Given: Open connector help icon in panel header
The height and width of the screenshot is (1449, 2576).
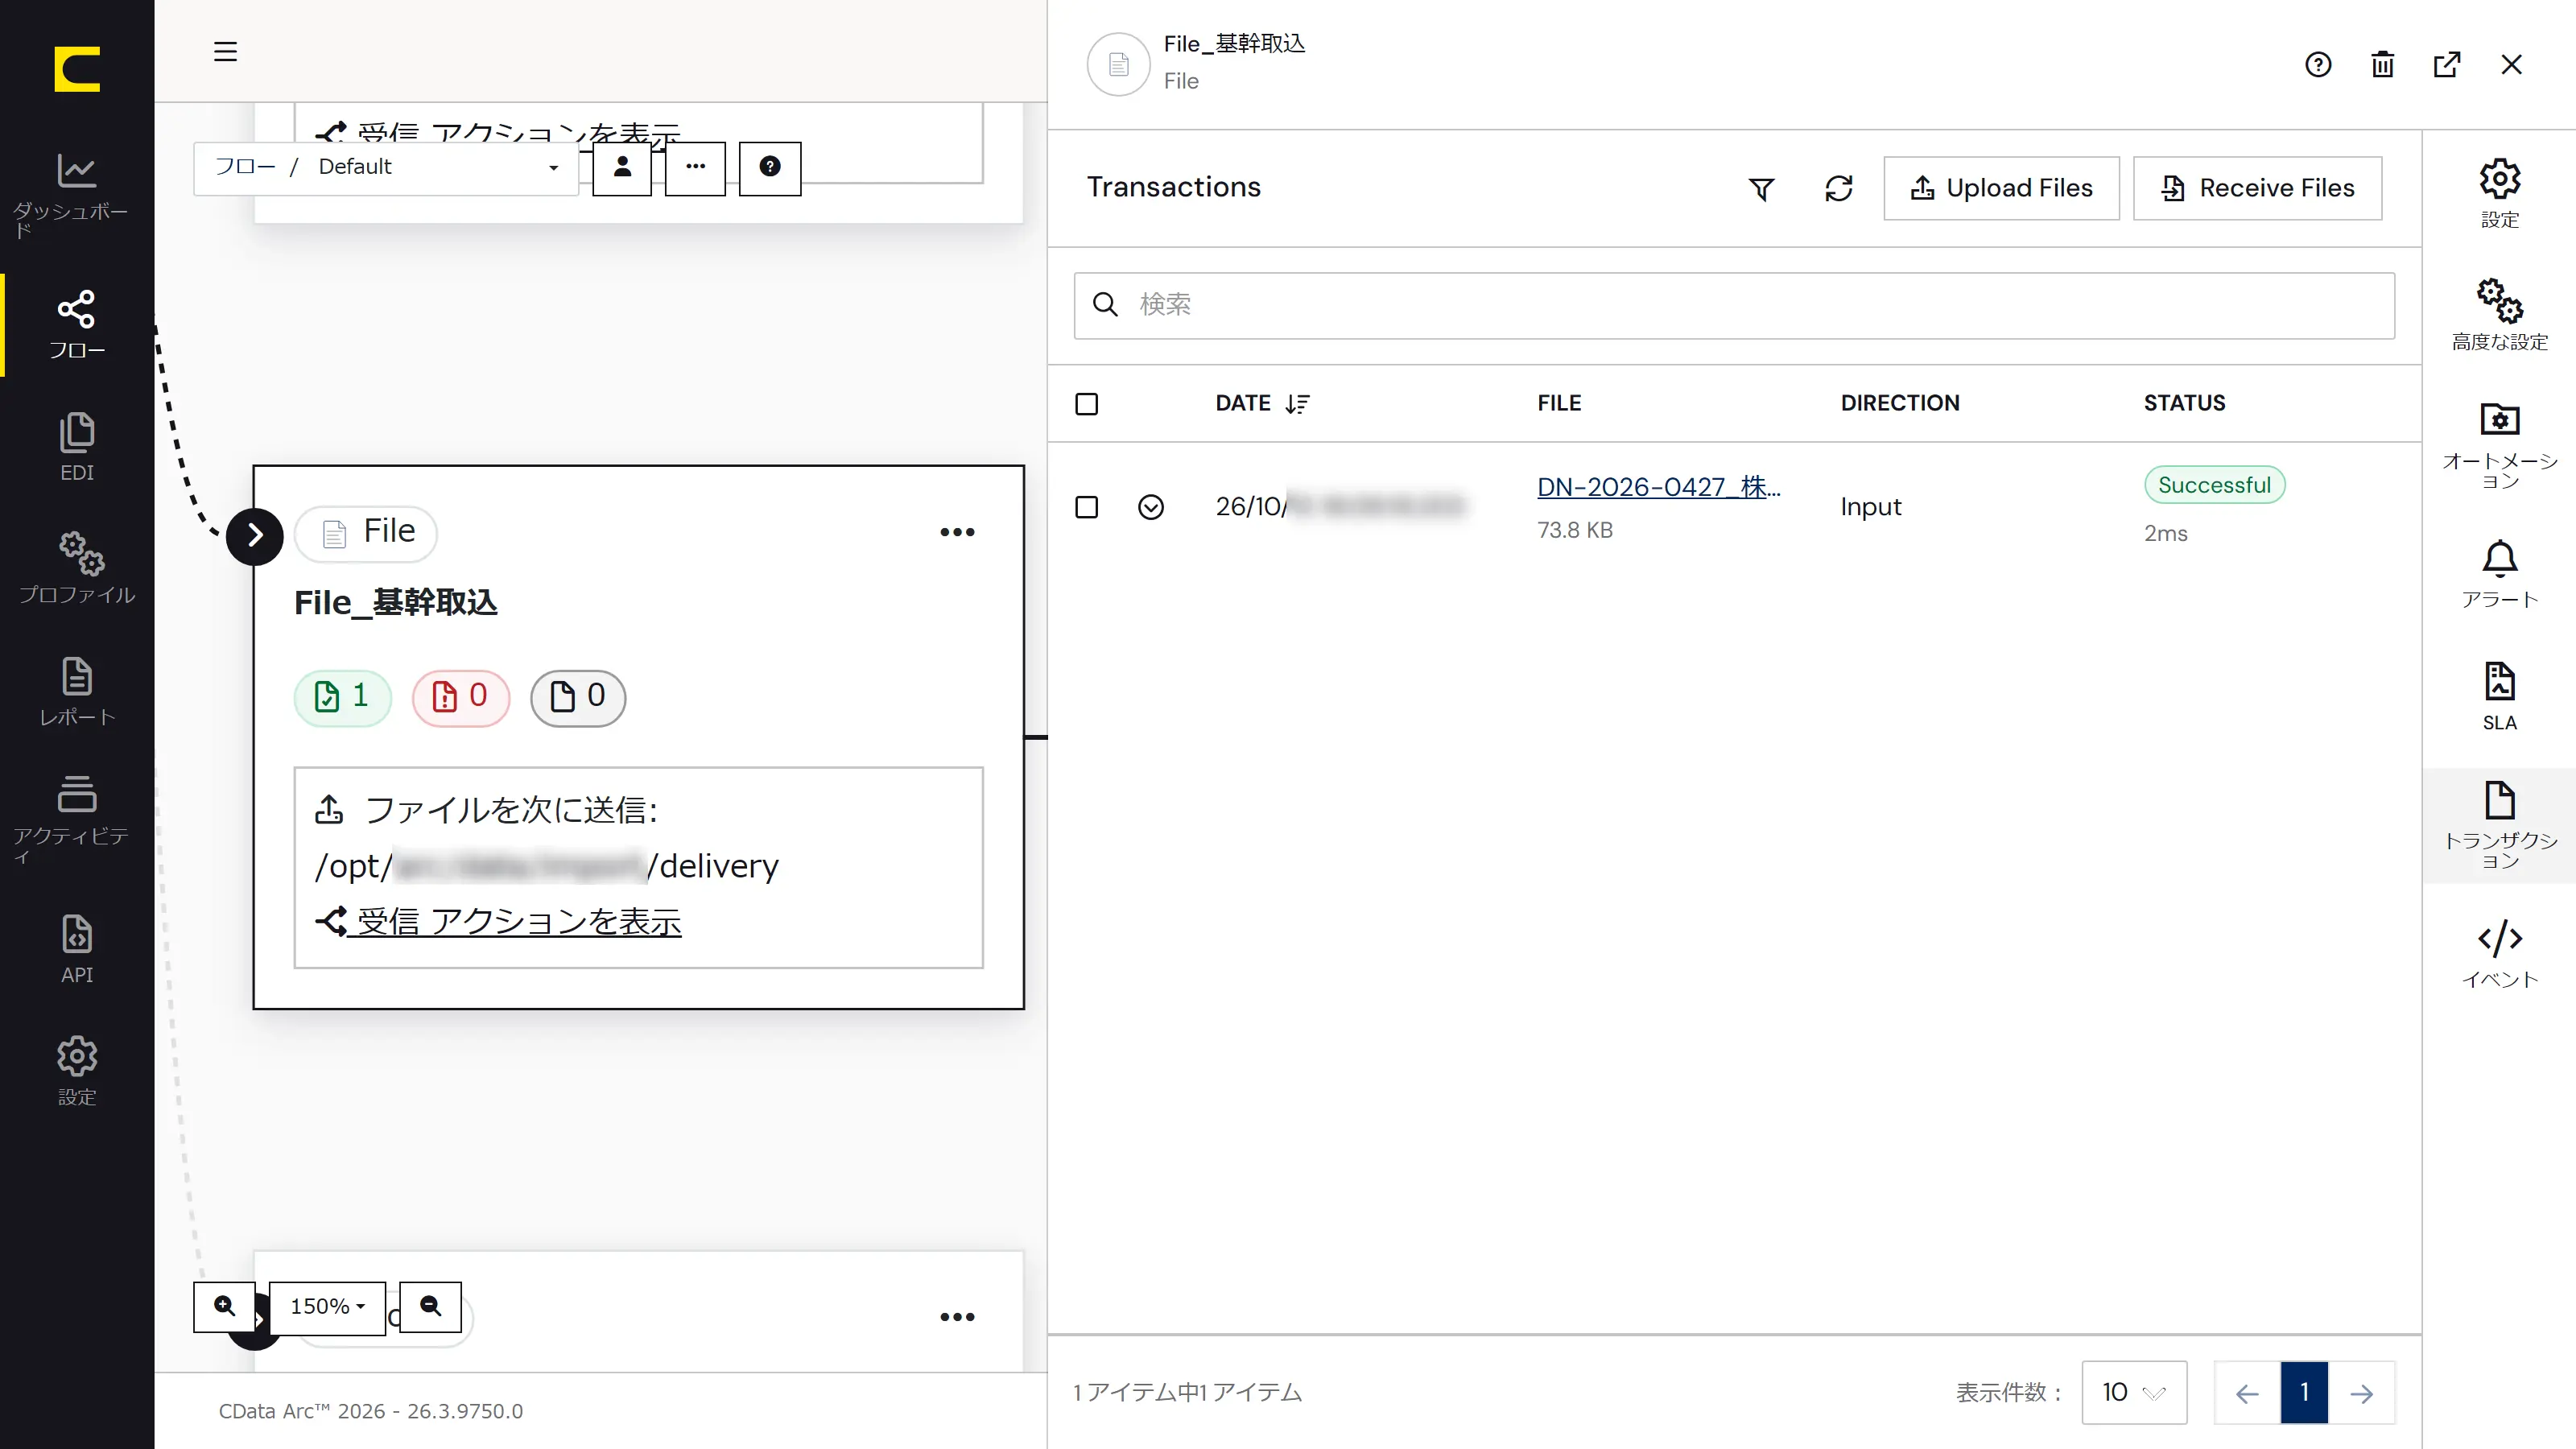Looking at the screenshot, I should click(x=2318, y=65).
